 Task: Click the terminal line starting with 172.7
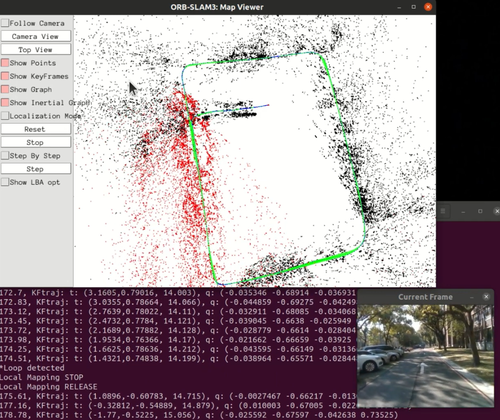pos(178,293)
